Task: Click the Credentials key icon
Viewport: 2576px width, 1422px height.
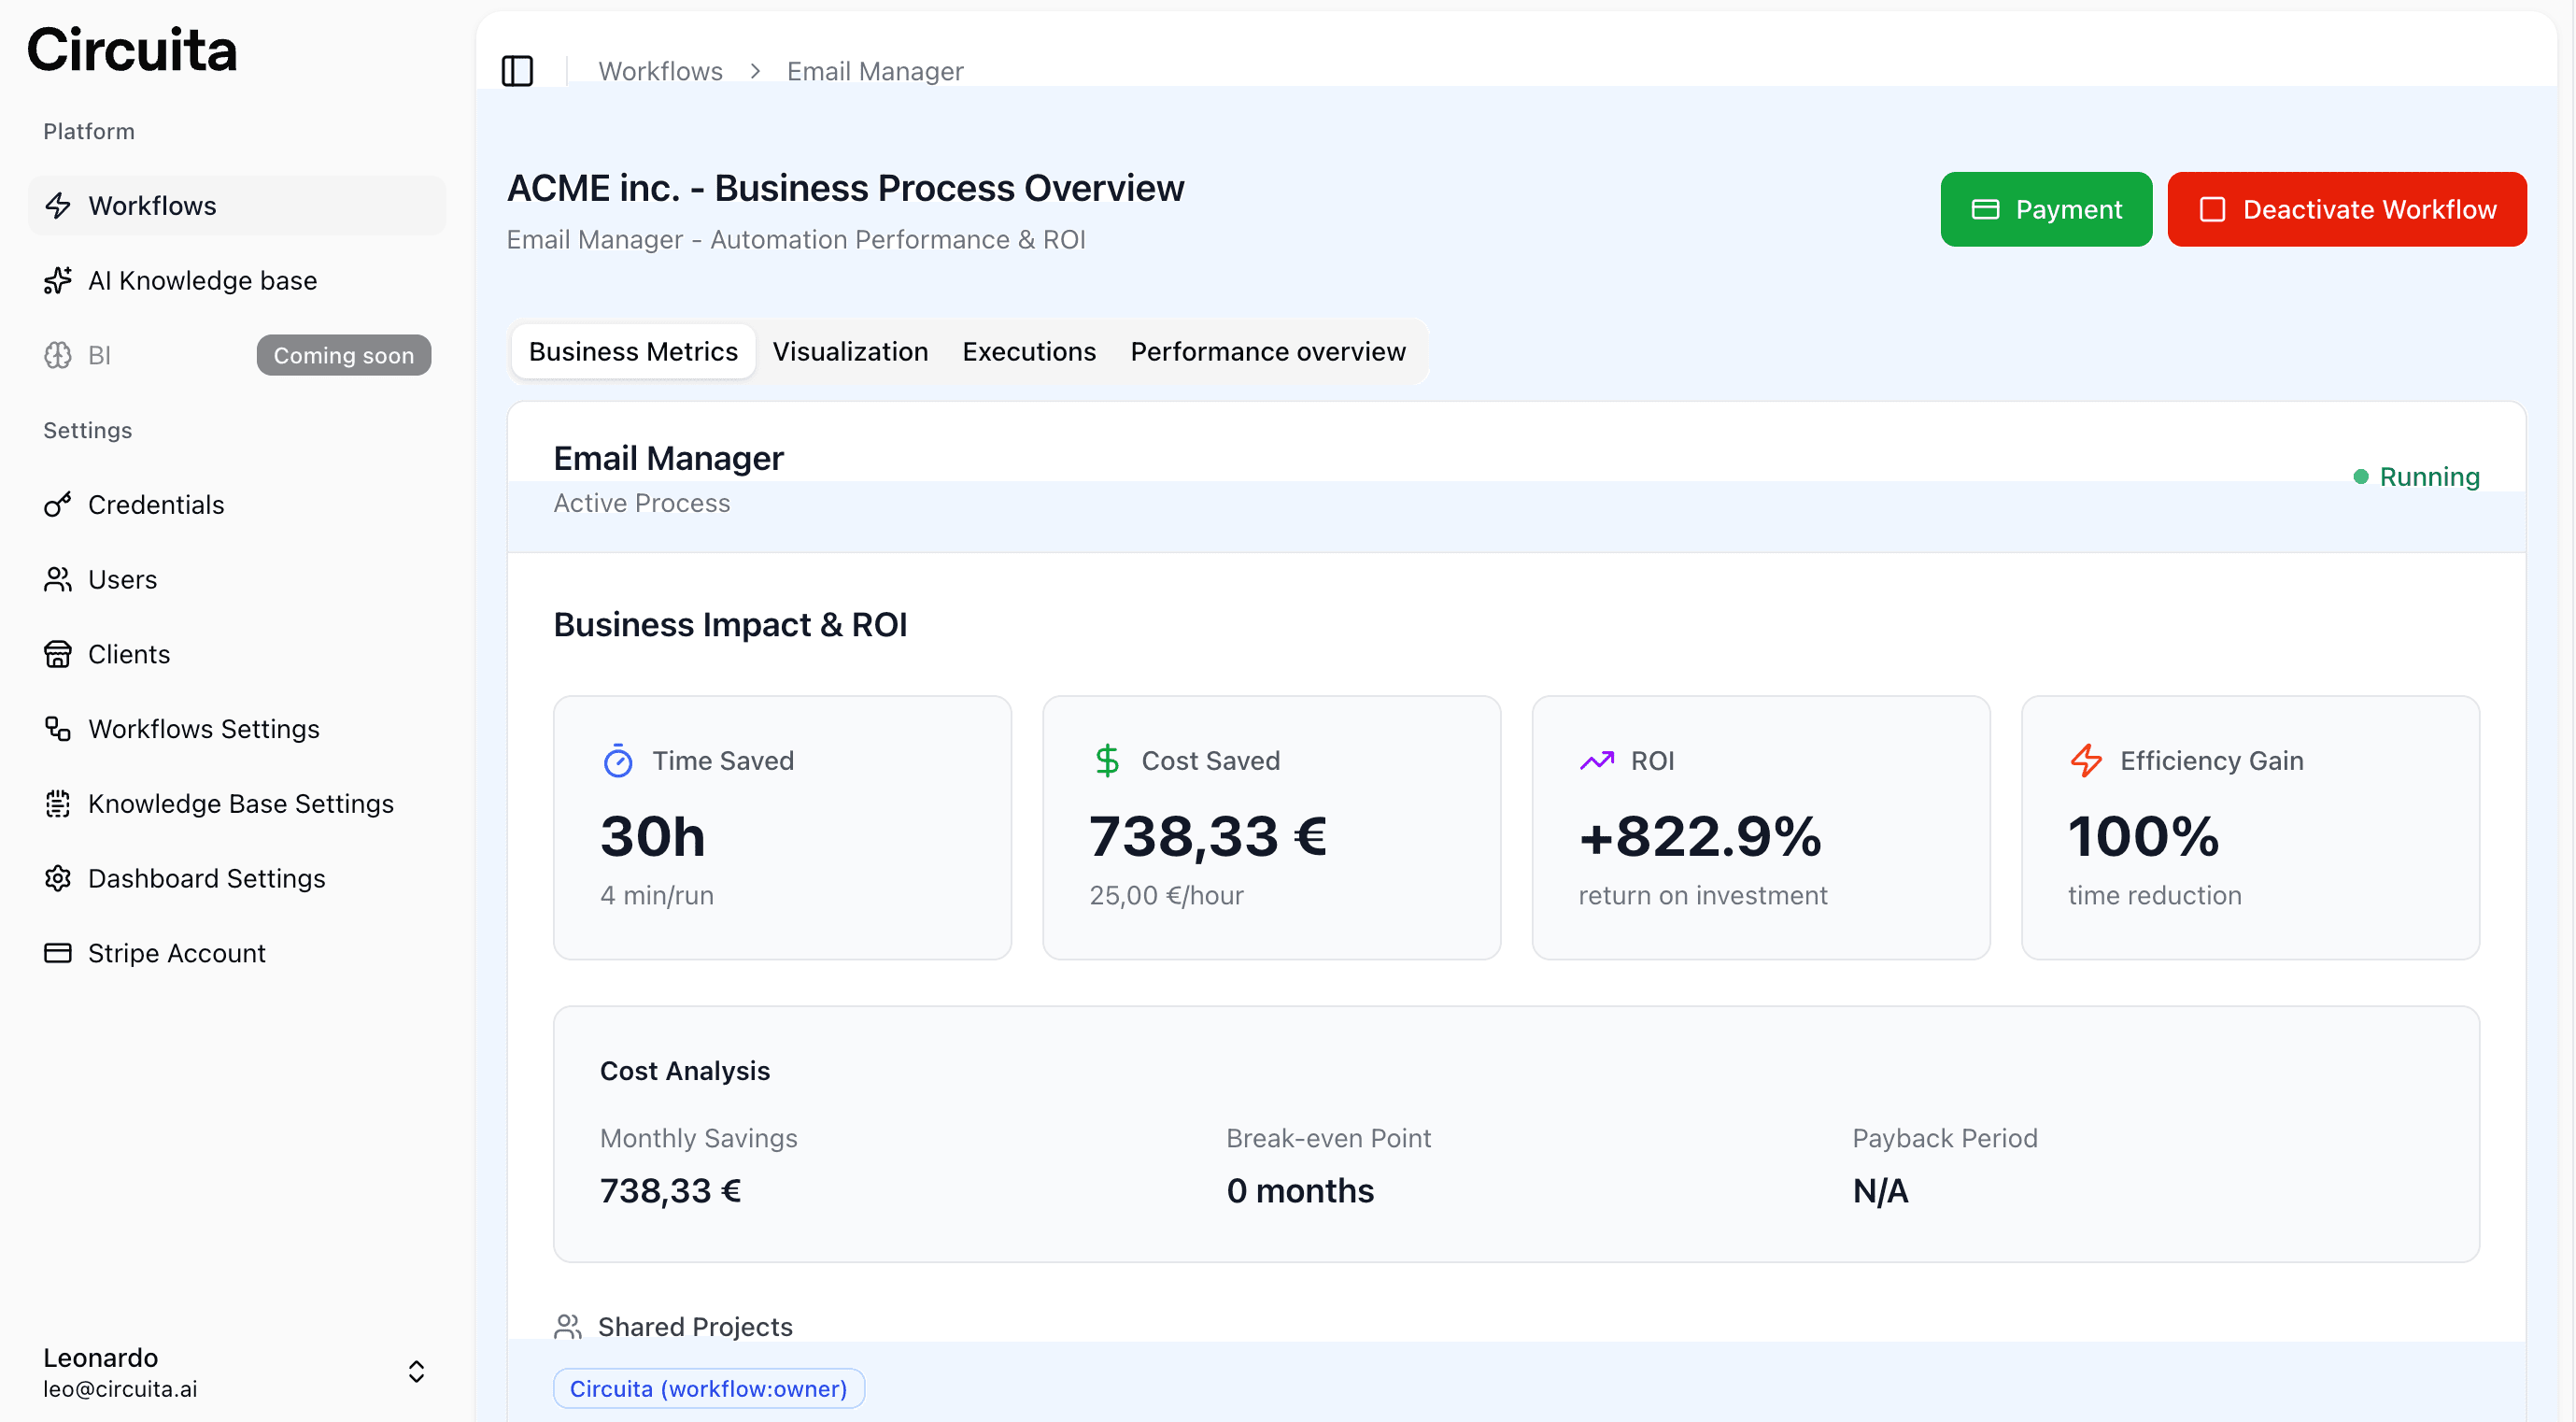Action: (x=58, y=505)
